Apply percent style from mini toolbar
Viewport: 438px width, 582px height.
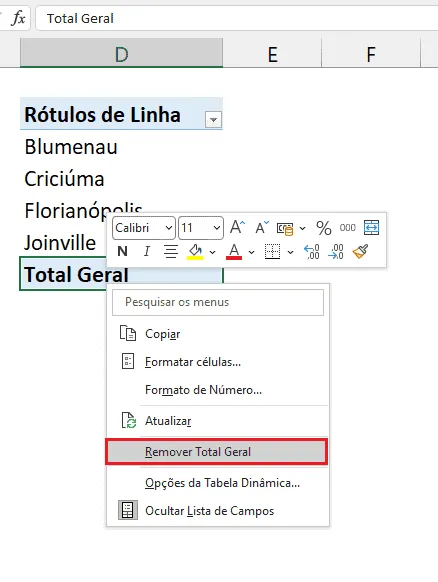324,228
